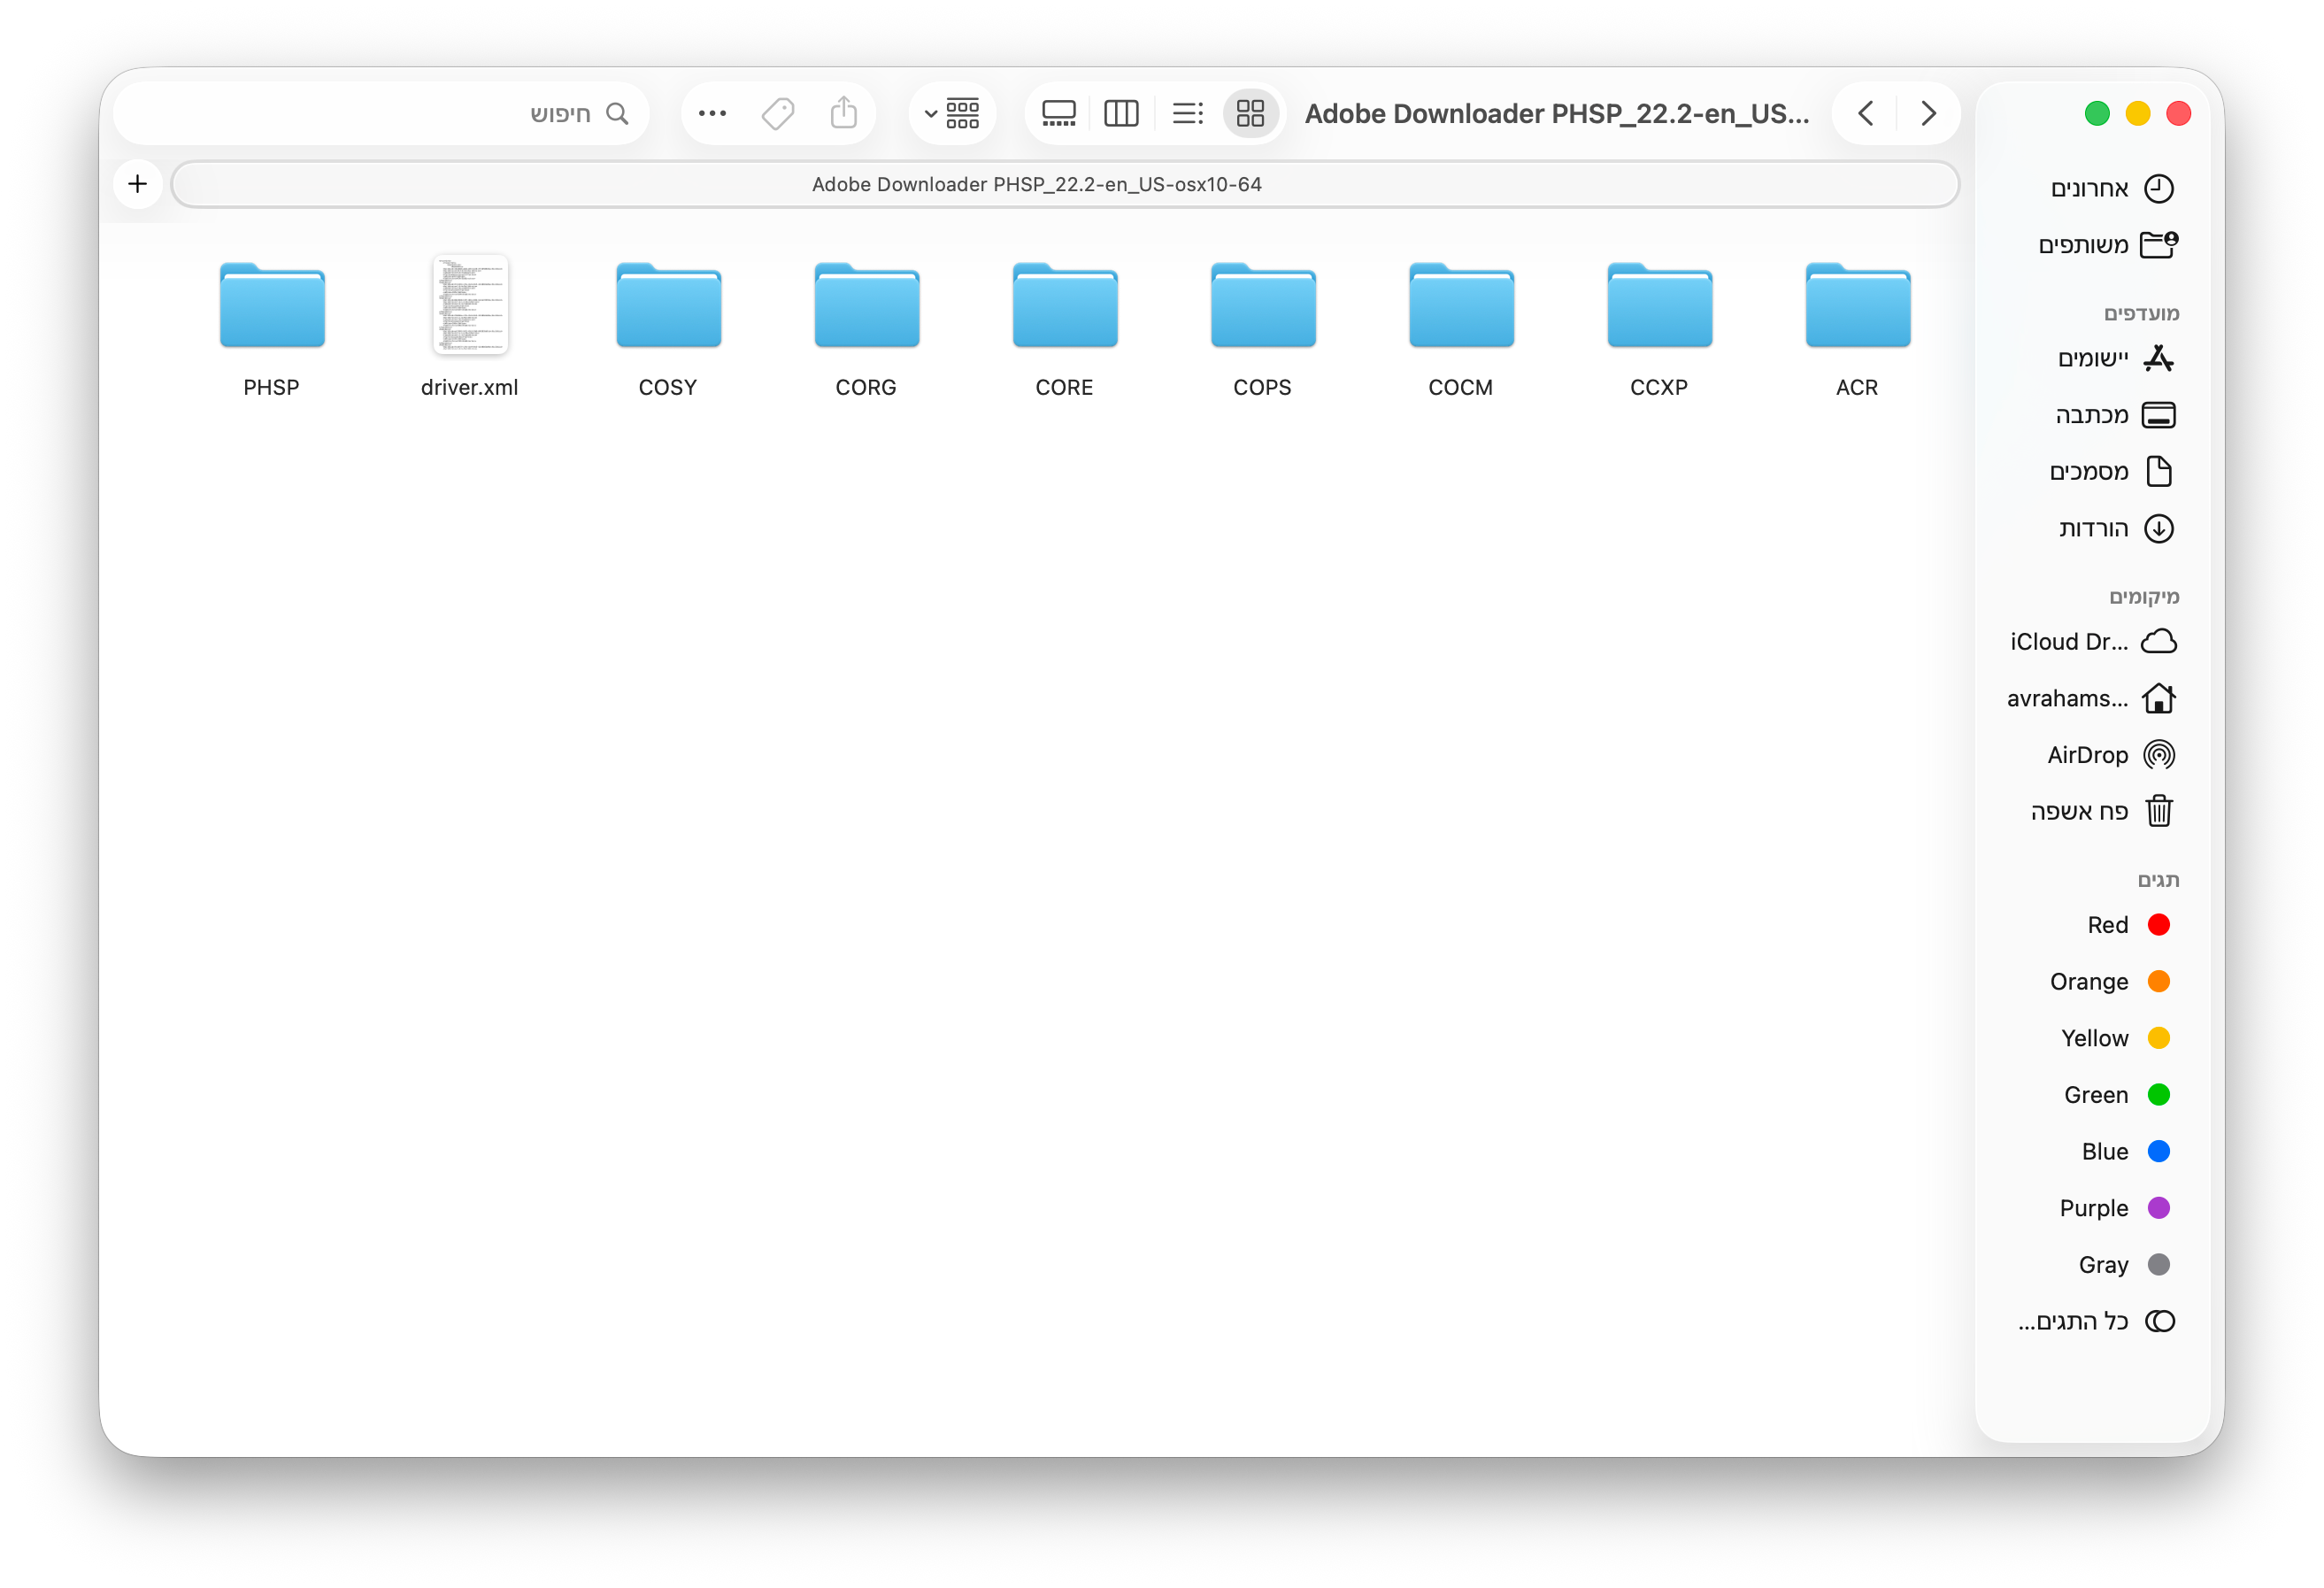
Task: Open the more actions ellipsis menu
Action: [x=712, y=114]
